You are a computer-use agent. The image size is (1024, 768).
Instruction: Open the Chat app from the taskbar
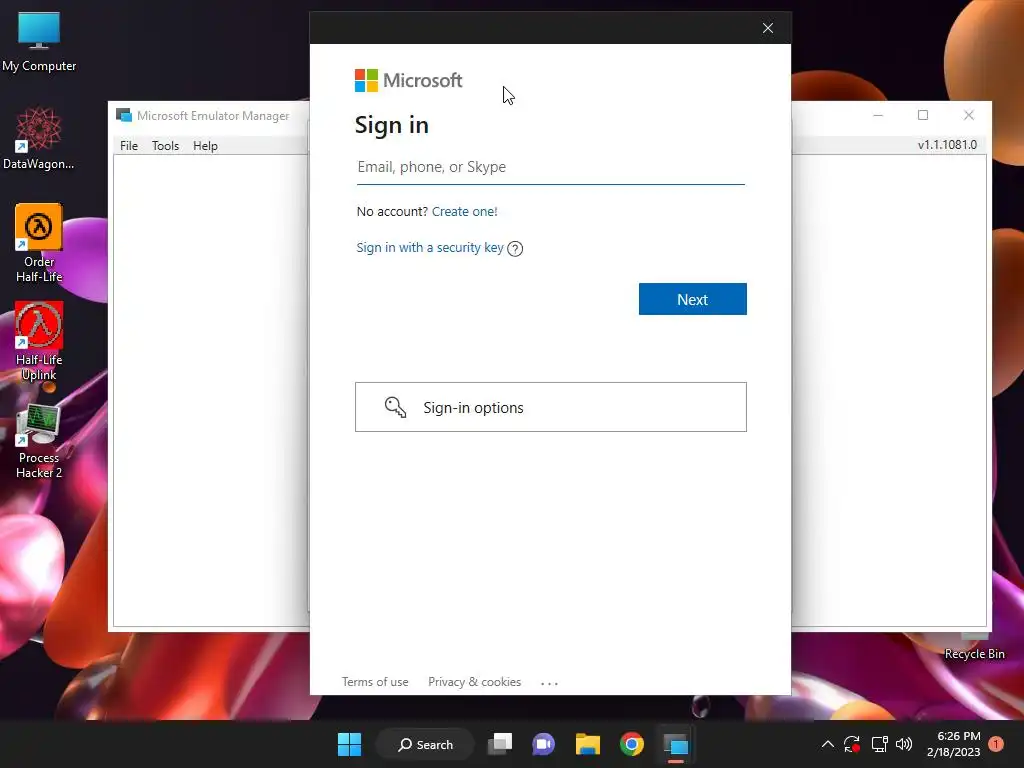click(x=543, y=744)
